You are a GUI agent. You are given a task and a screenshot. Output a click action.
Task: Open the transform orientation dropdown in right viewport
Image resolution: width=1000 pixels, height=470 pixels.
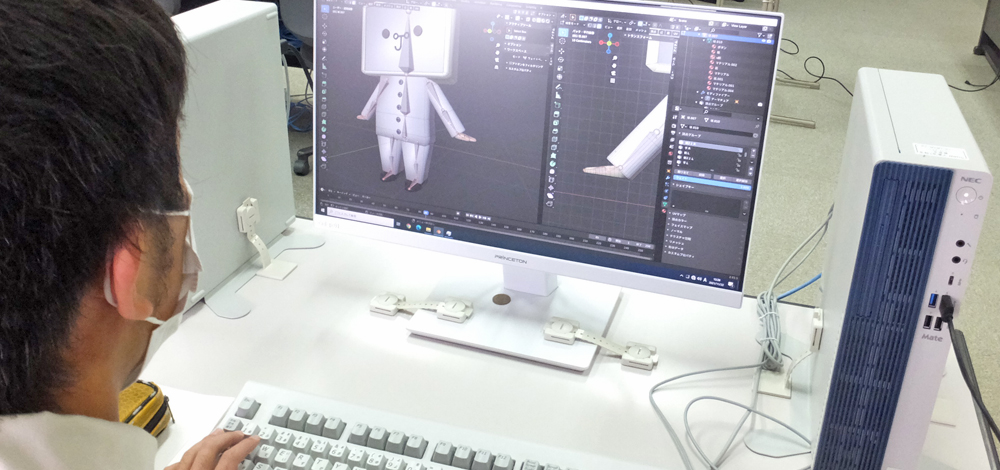(615, 21)
